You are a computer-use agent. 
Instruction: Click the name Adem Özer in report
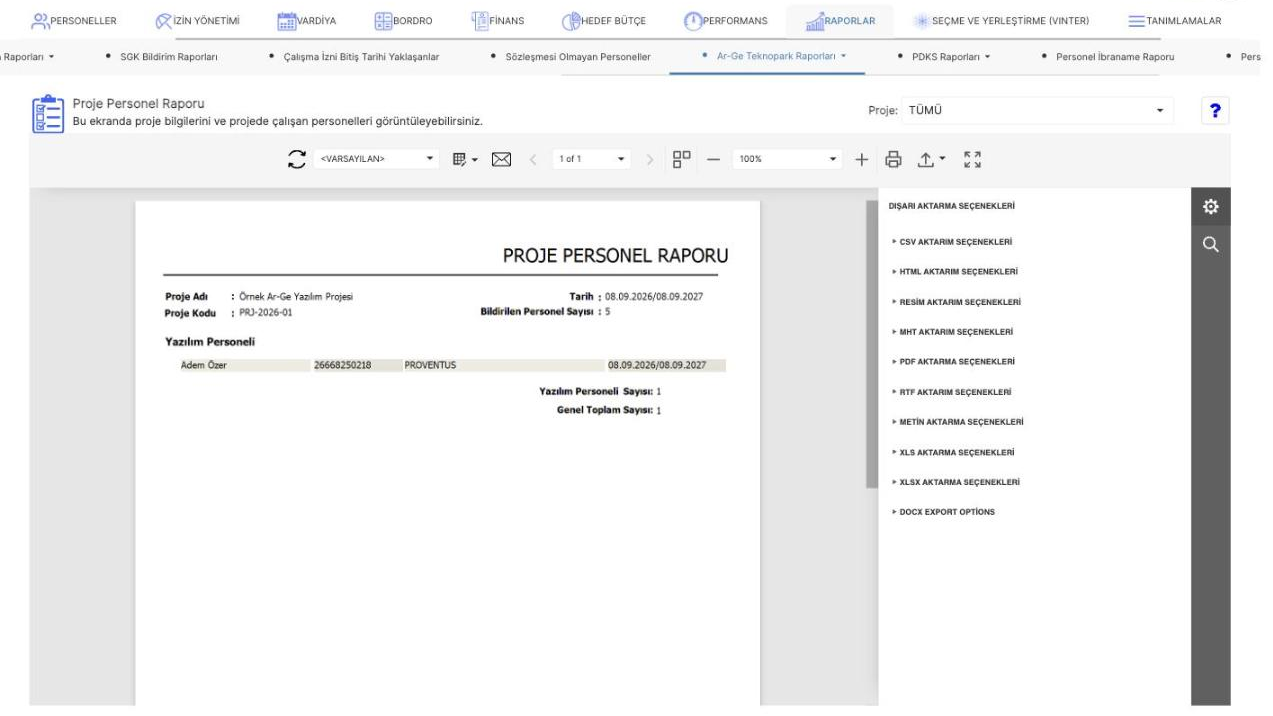[x=202, y=365]
